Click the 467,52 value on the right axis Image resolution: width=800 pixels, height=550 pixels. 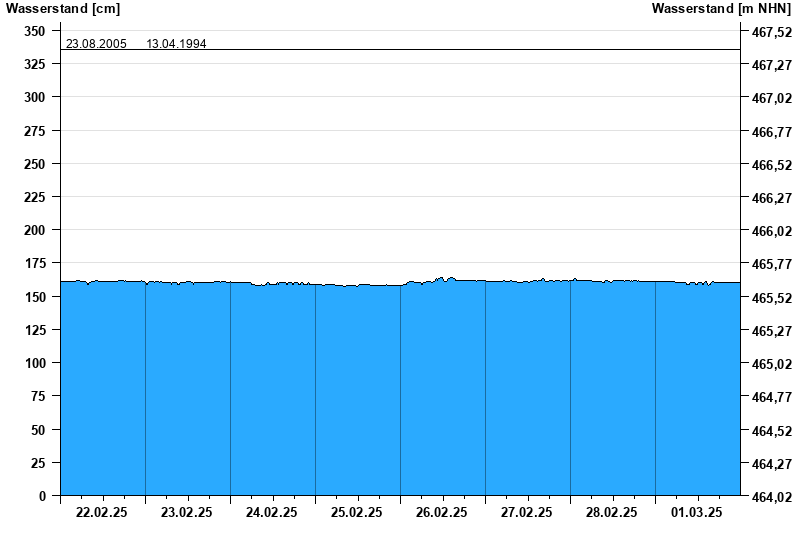click(x=771, y=32)
